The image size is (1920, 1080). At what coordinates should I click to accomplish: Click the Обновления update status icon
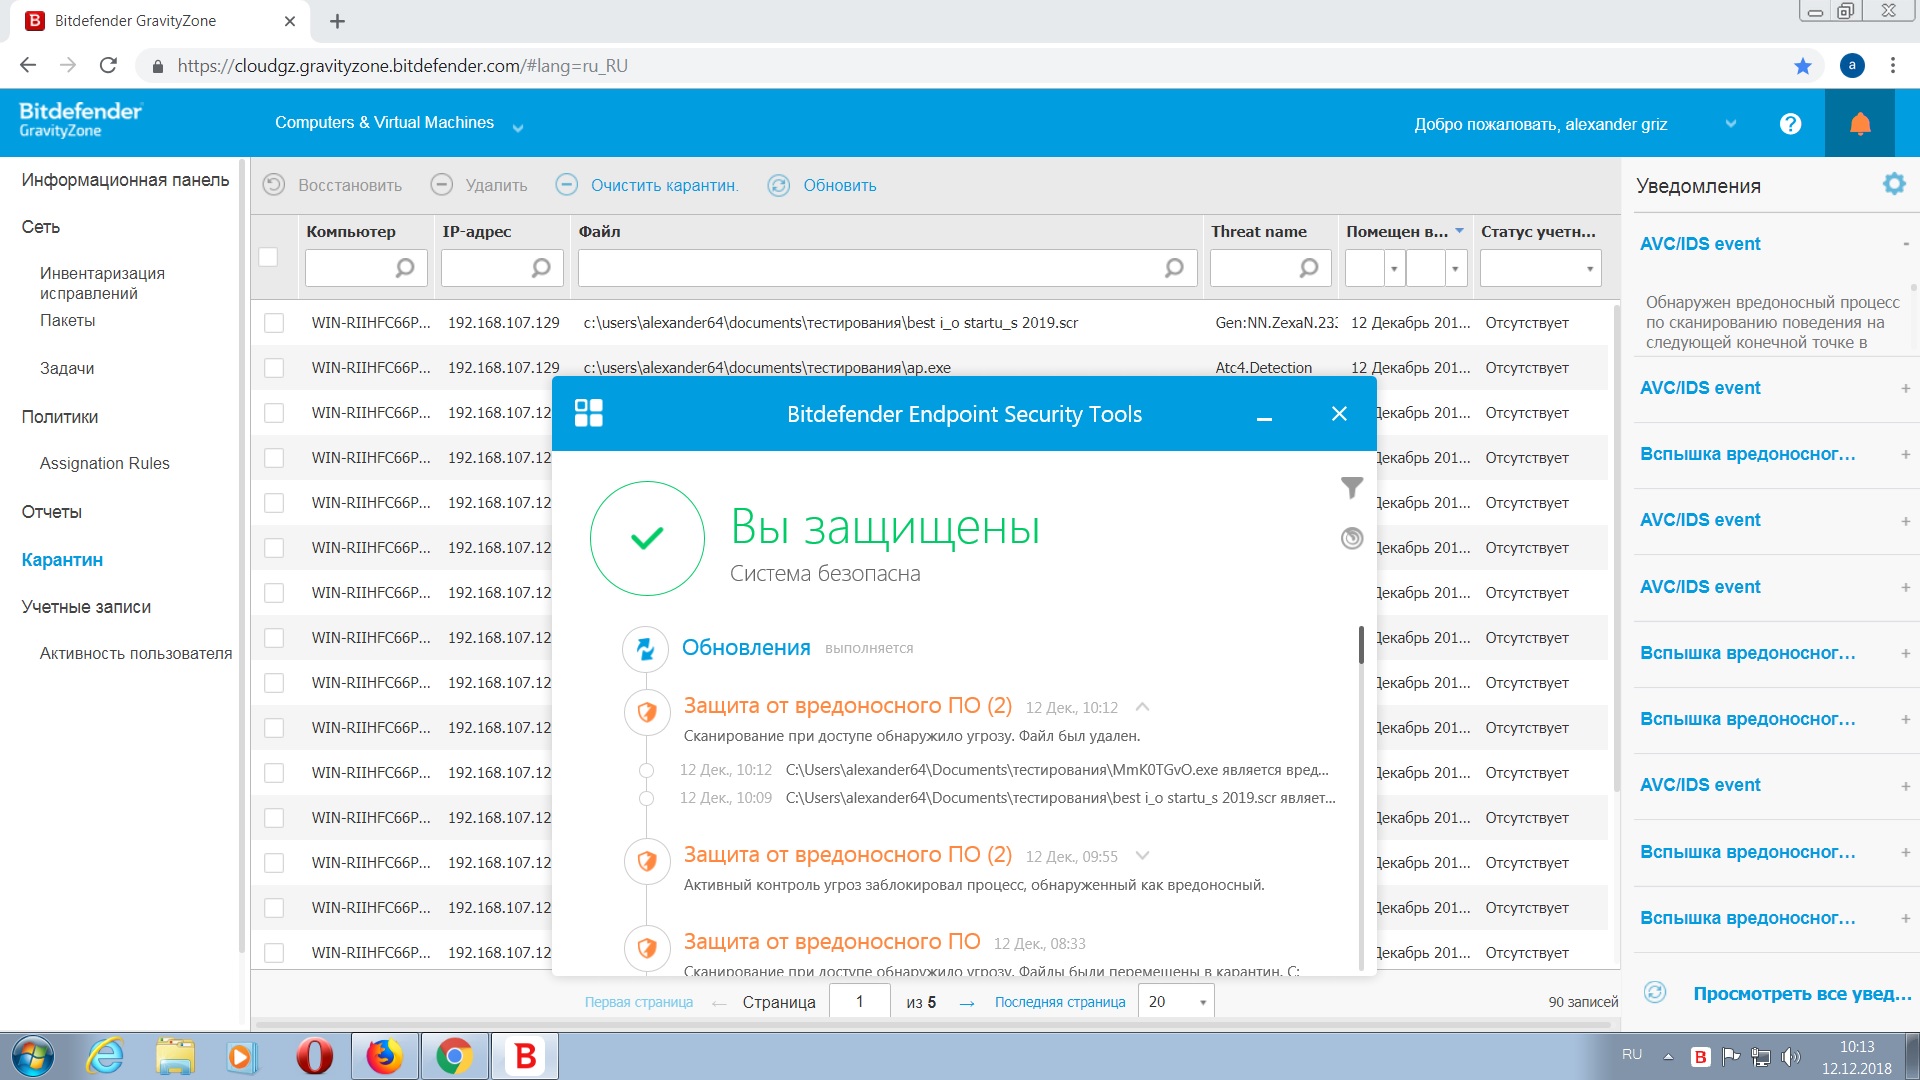645,648
